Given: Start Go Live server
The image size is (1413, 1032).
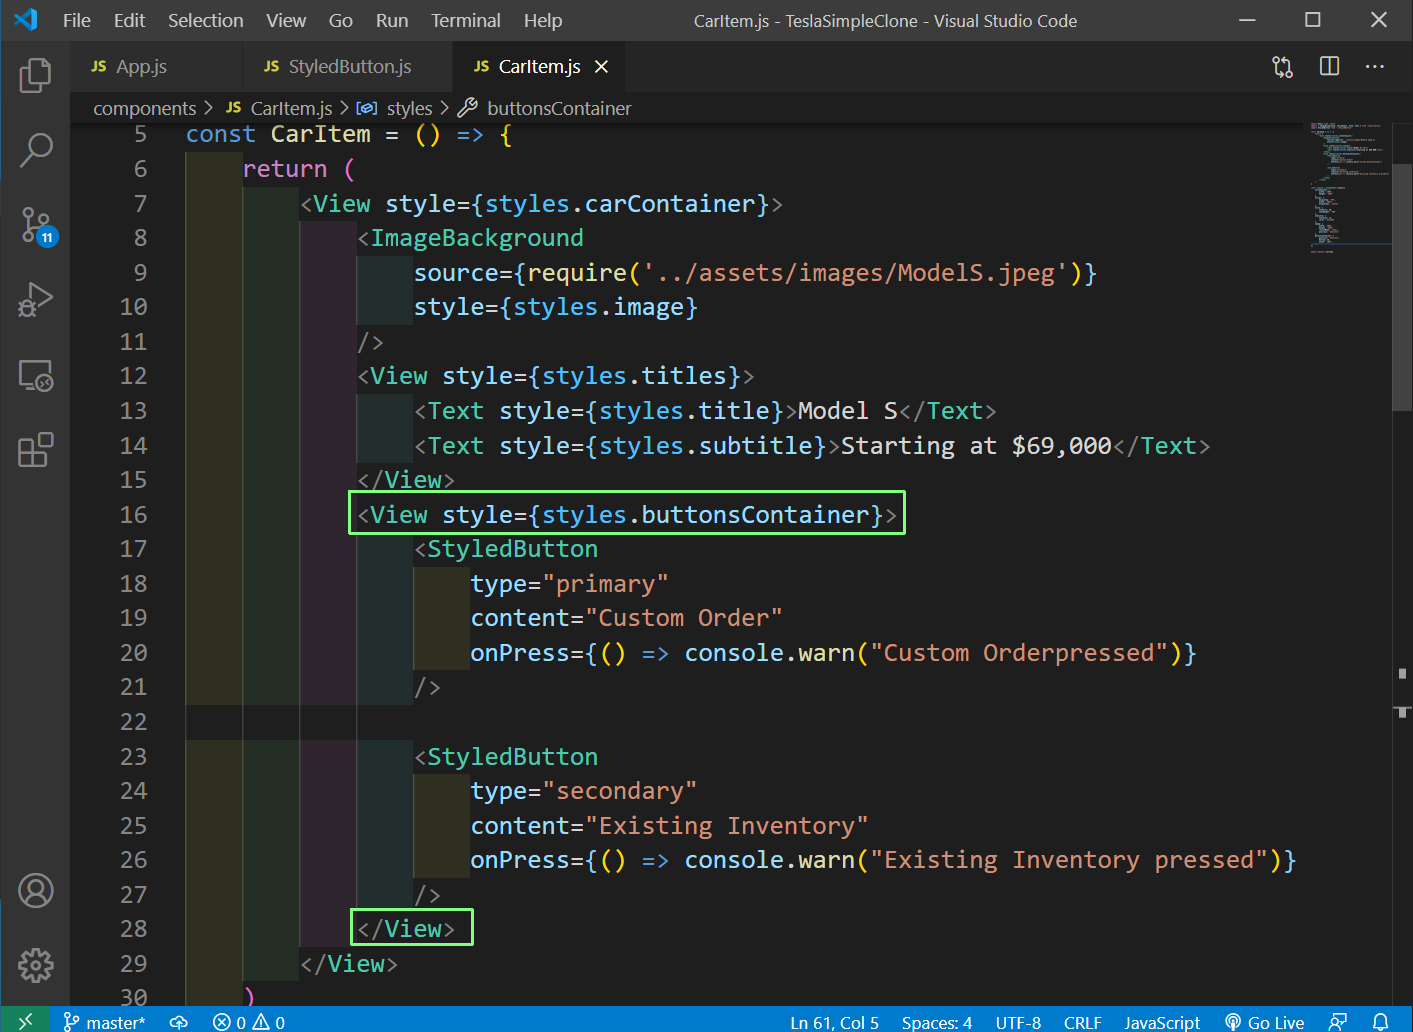Looking at the screenshot, I should click(1264, 1022).
